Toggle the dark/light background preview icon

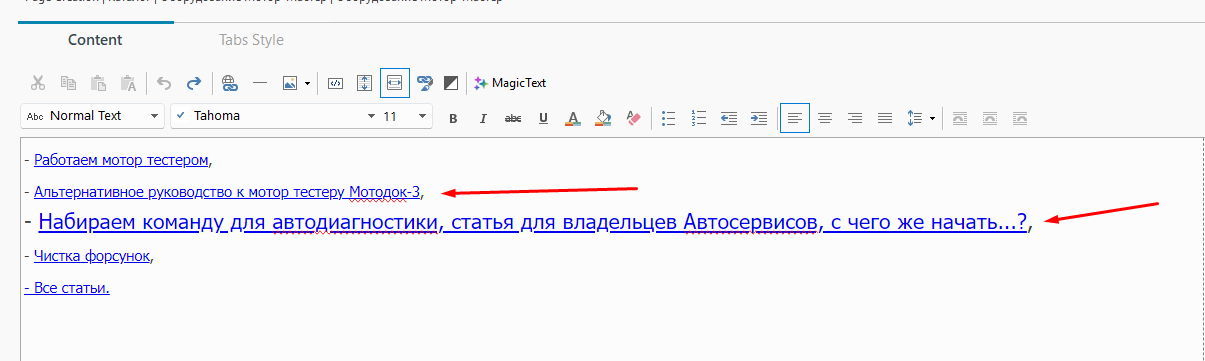tap(451, 83)
